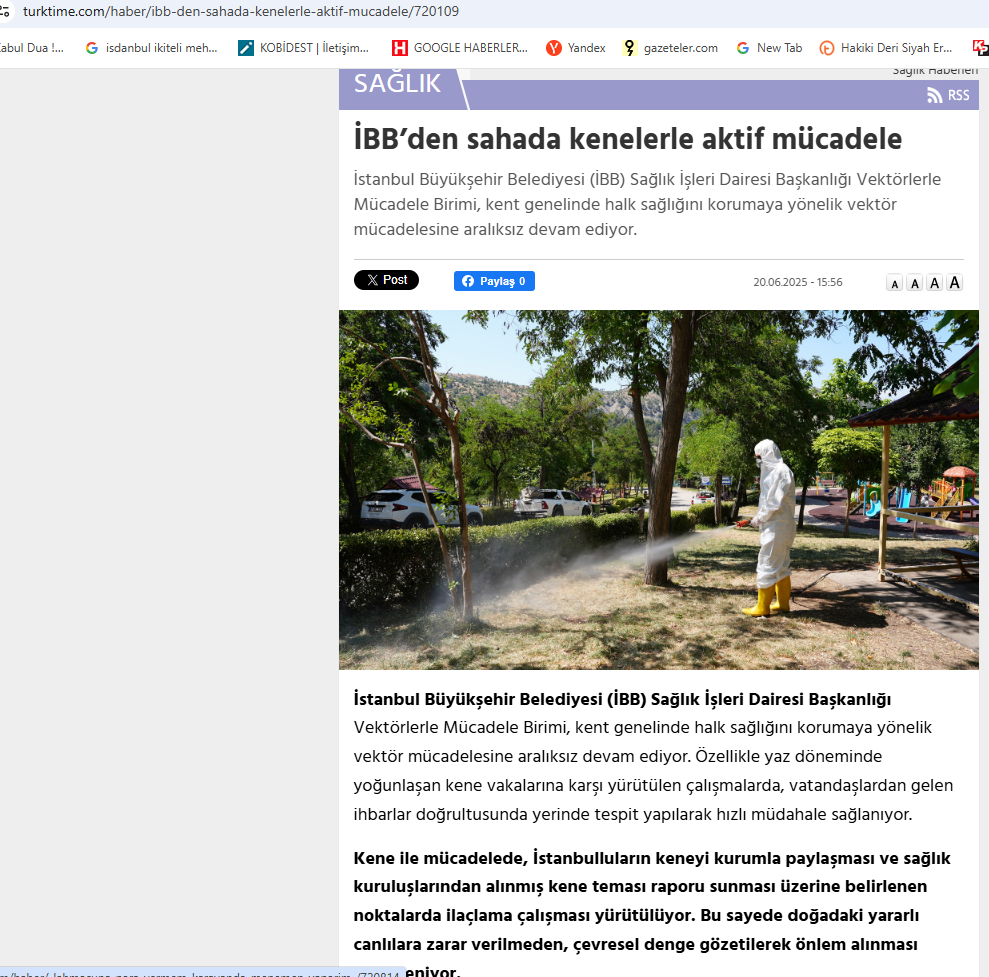Open the RSS link text
989x977 pixels.
click(958, 95)
